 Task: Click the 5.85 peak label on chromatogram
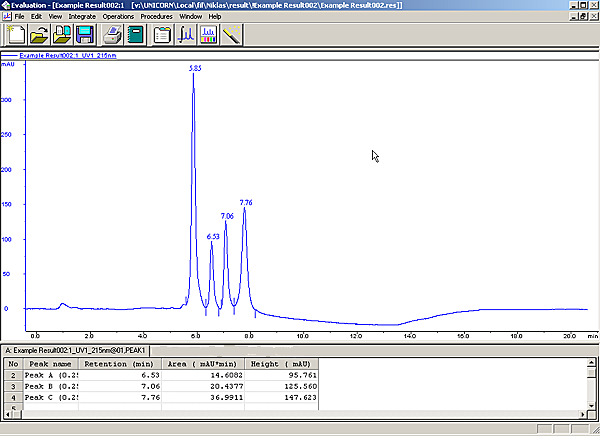pos(195,68)
